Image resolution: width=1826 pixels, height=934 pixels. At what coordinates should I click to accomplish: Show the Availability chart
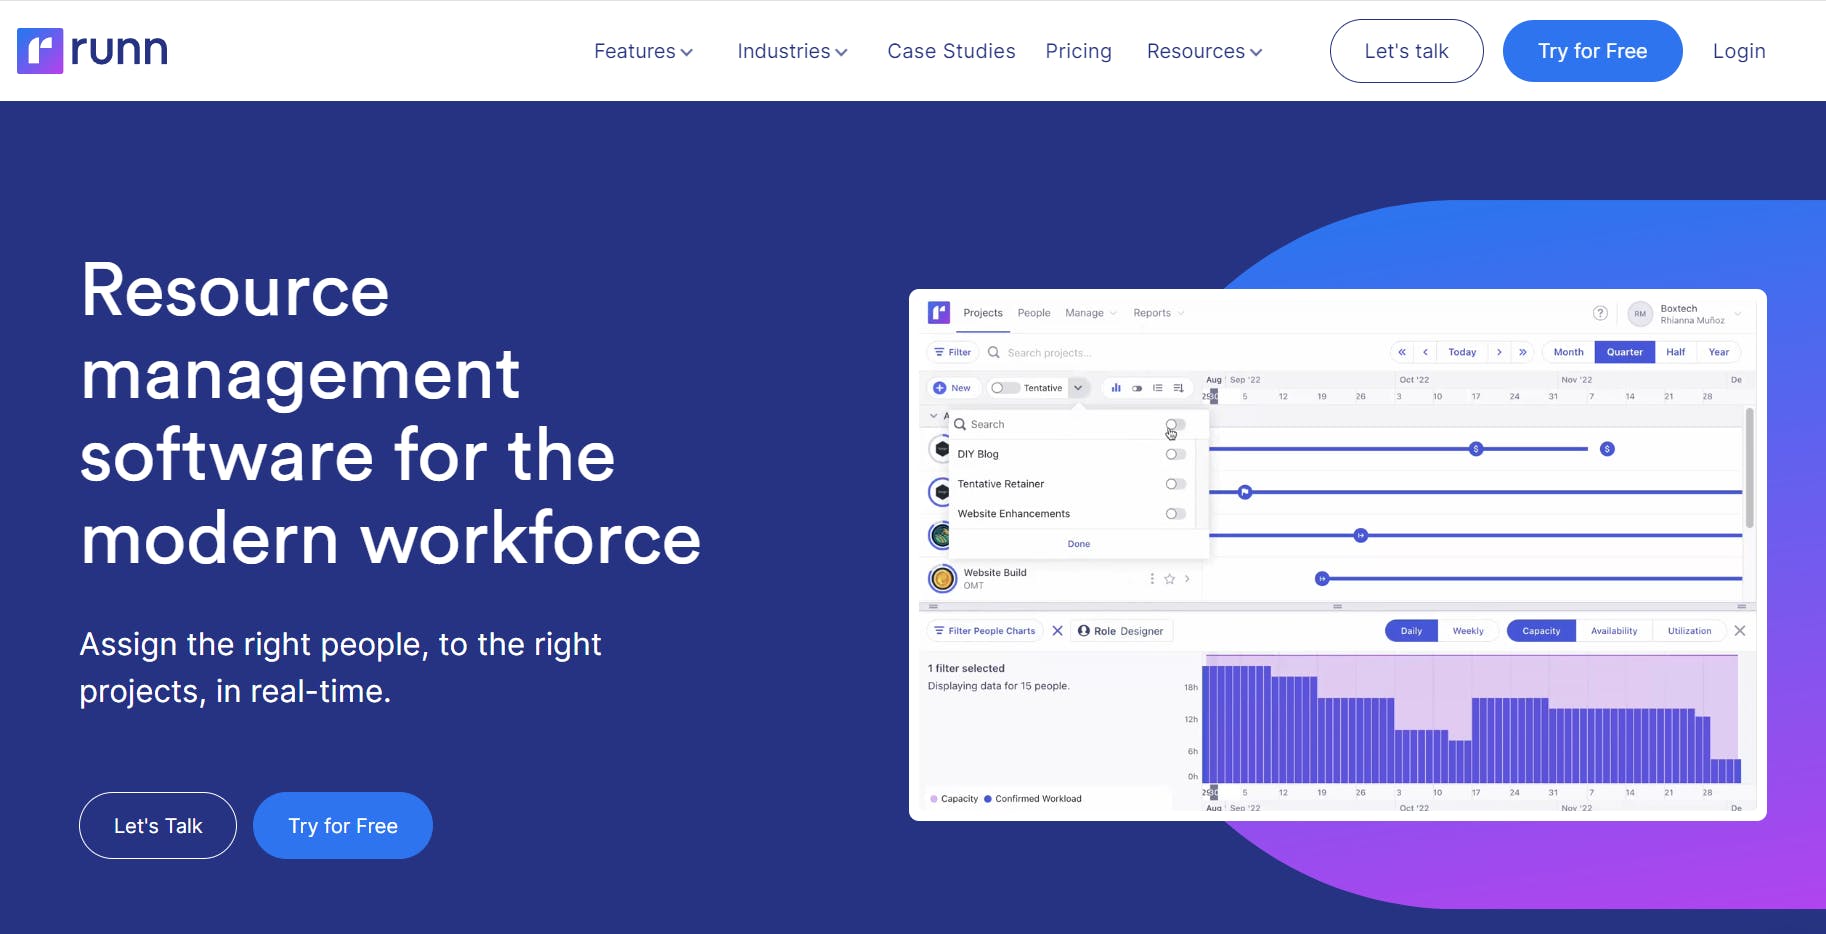[1614, 631]
